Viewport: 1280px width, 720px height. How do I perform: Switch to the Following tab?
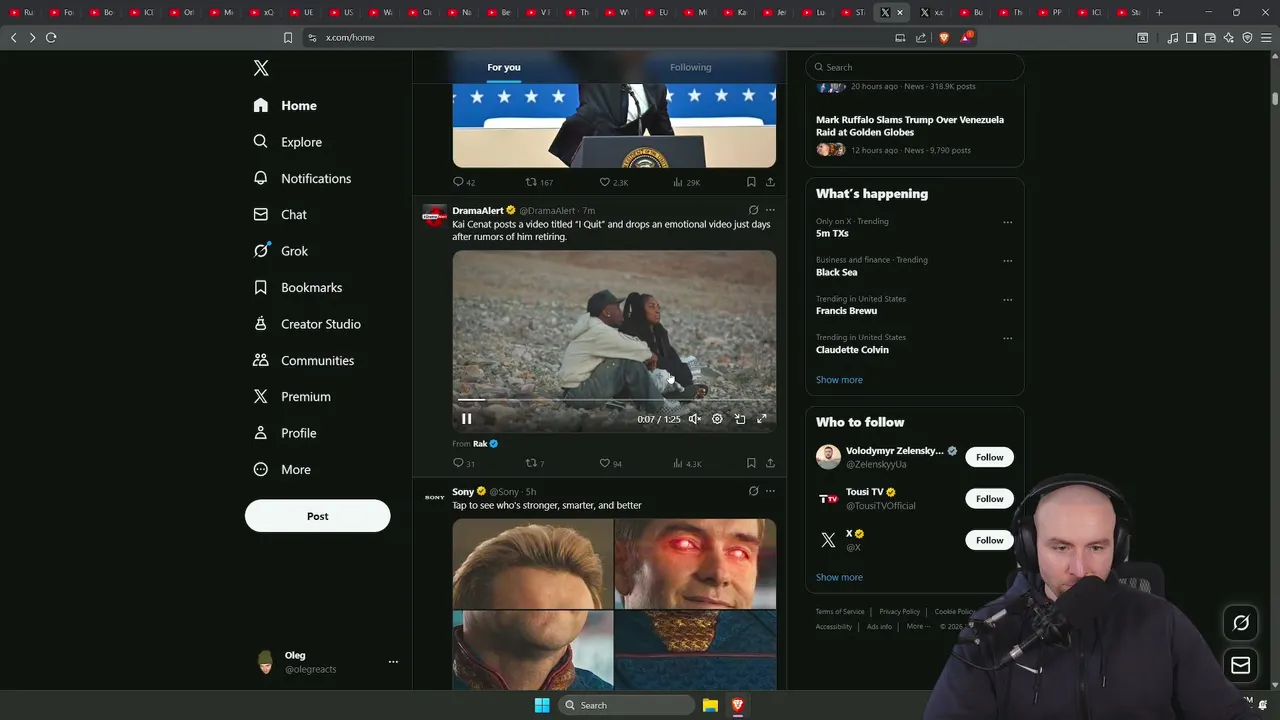point(691,67)
